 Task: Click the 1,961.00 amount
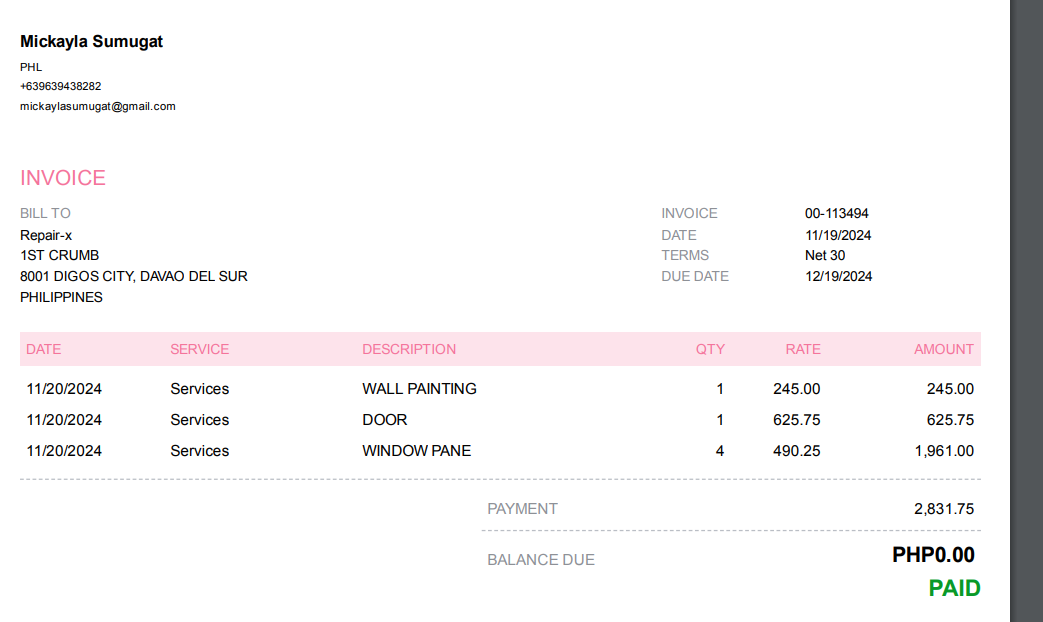point(944,451)
